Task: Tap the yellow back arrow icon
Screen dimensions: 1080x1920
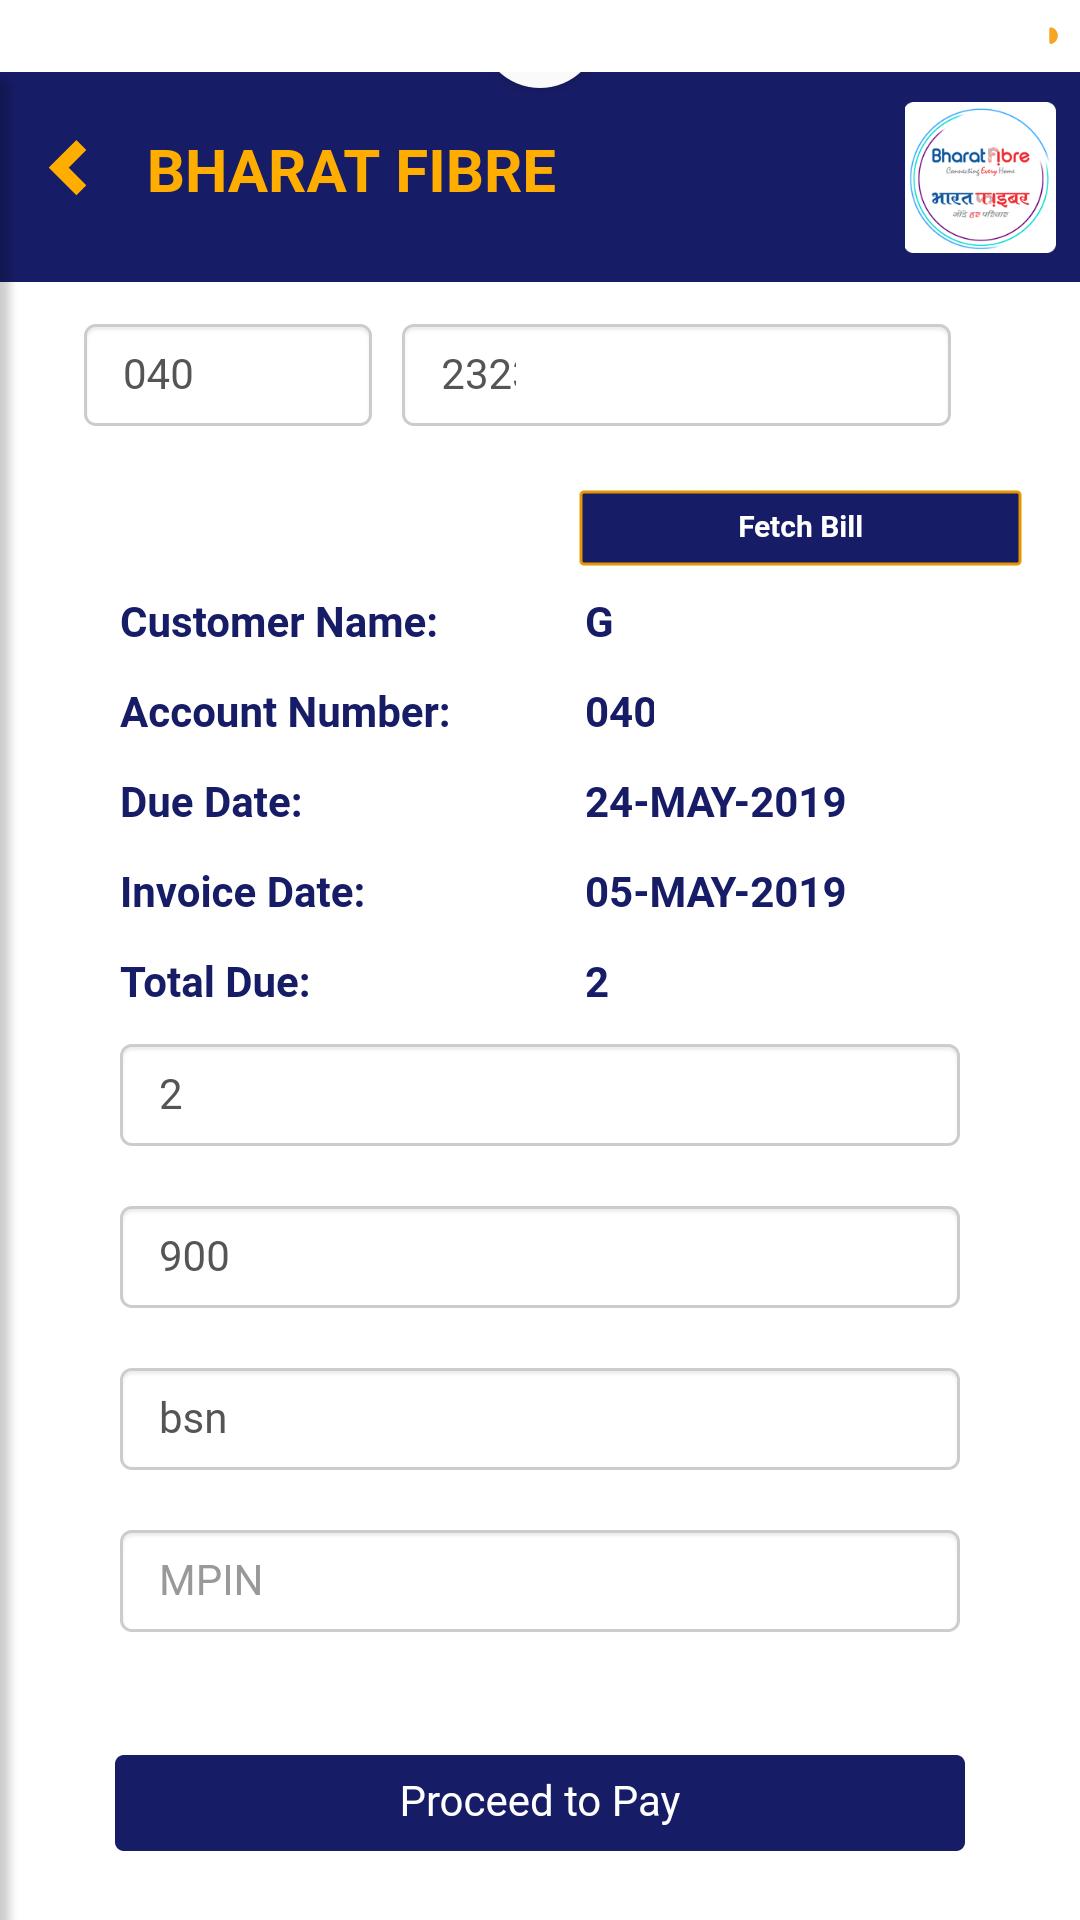Action: point(68,168)
